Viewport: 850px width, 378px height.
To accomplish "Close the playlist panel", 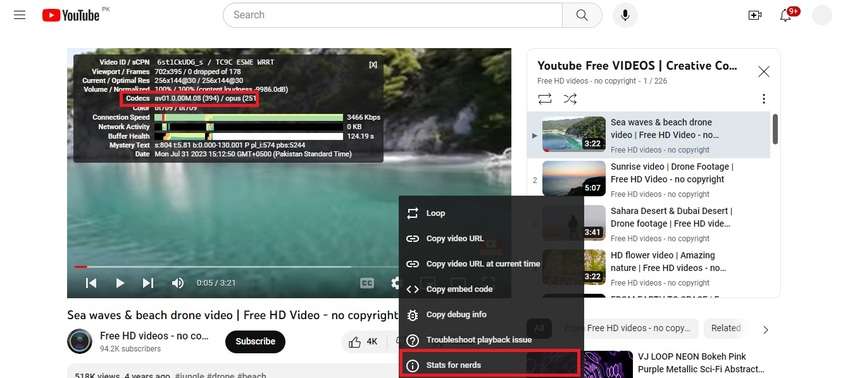I will (764, 71).
